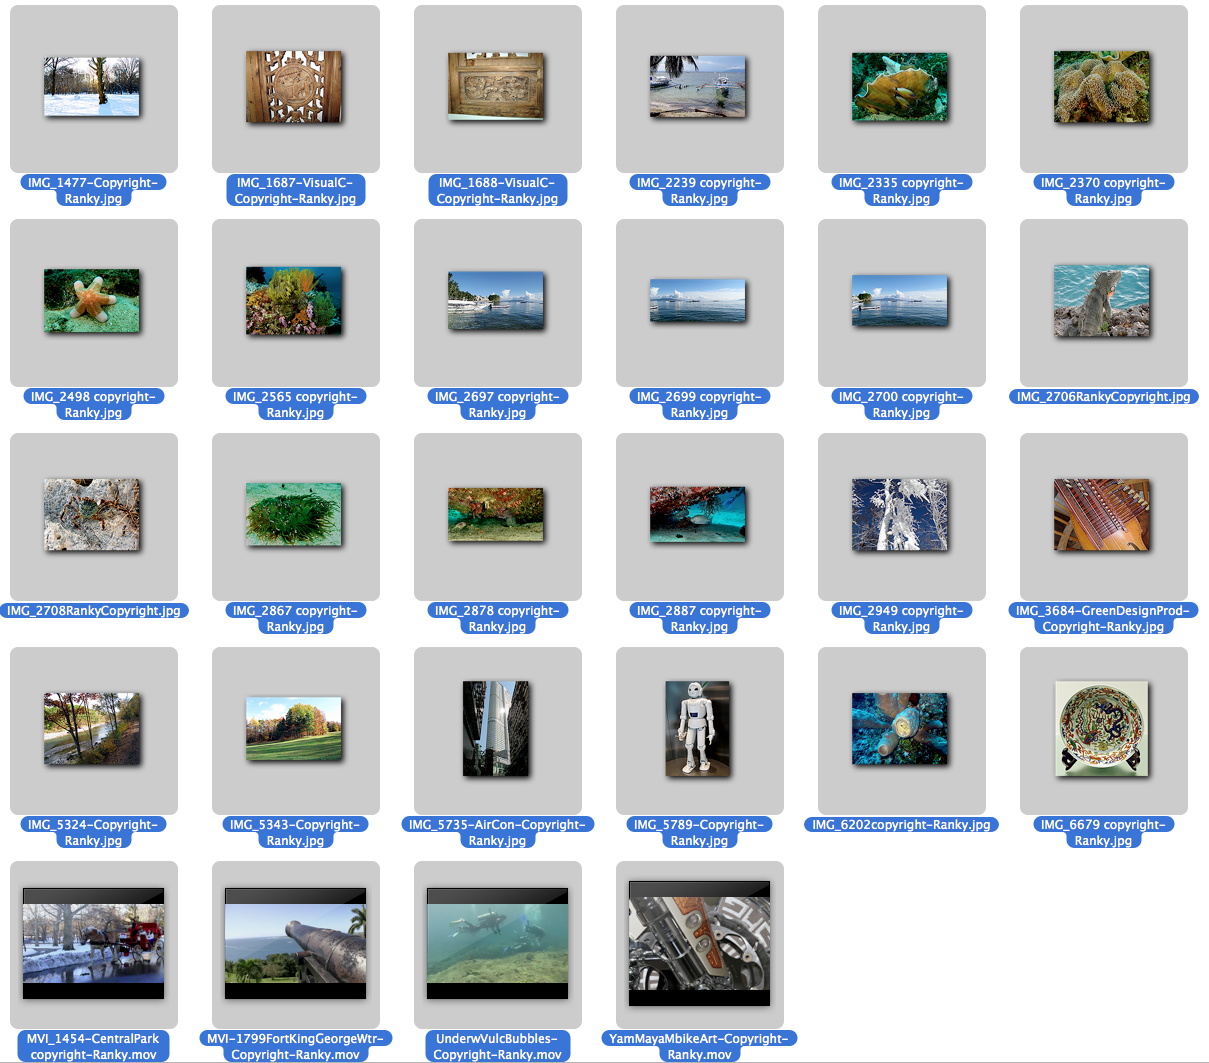Click the filename IMG_2708RankyCopyright.jpg
1209x1063 pixels.
tap(93, 611)
